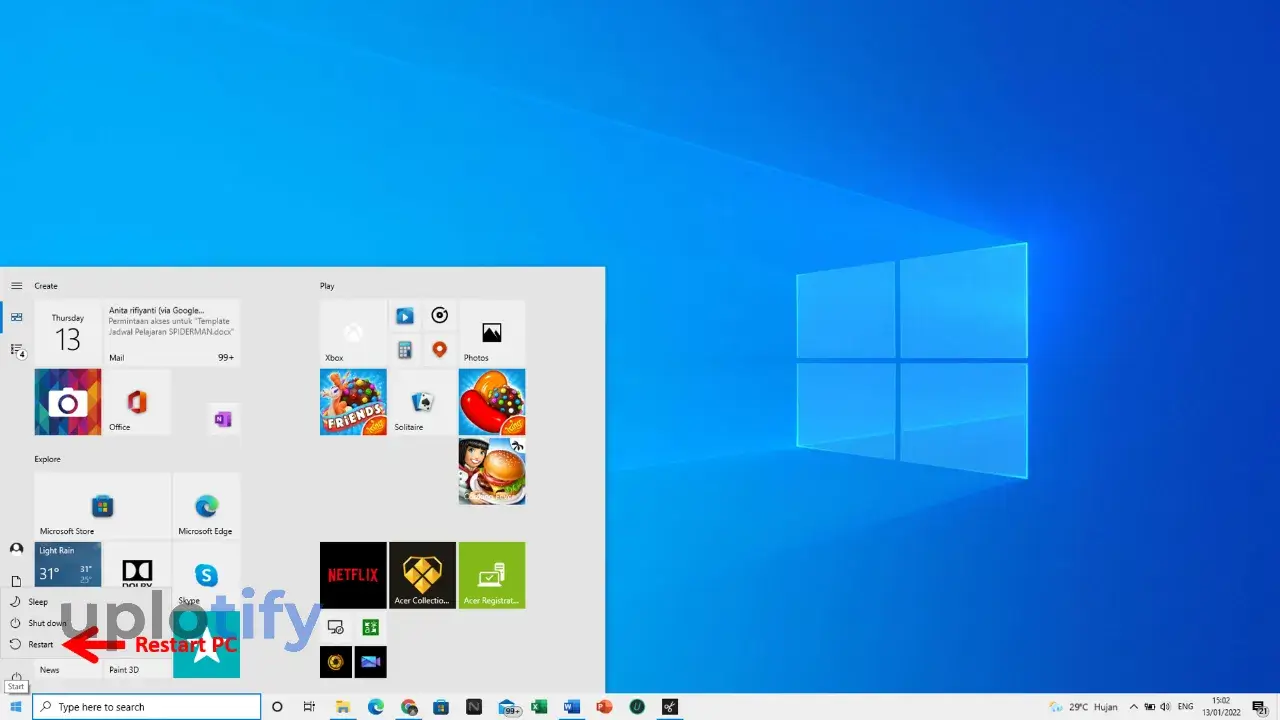1280x720 pixels.
Task: Open Mail with 99+ badge on taskbar
Action: pyautogui.click(x=508, y=707)
